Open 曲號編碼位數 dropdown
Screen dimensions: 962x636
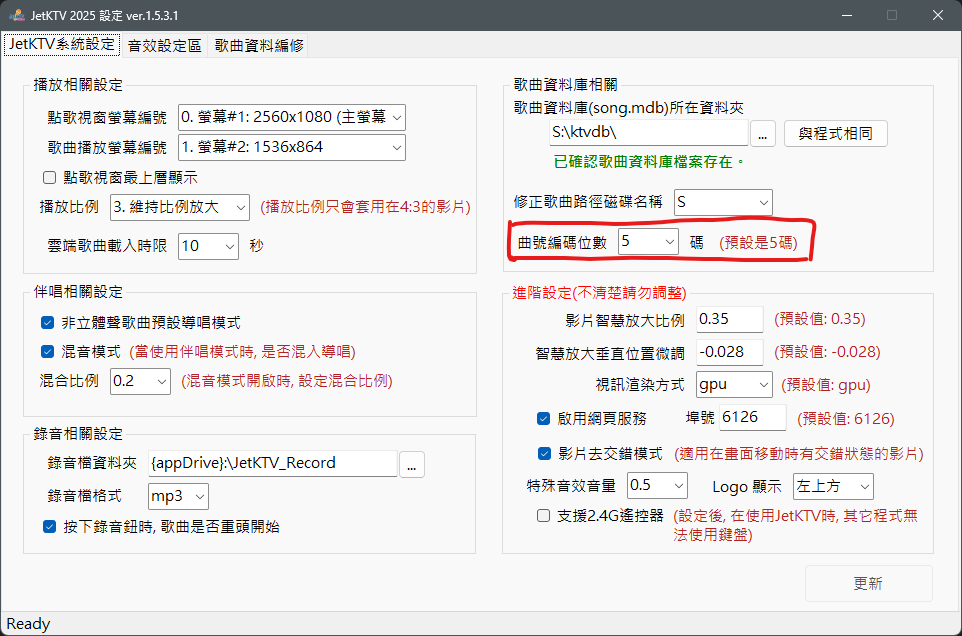[648, 241]
